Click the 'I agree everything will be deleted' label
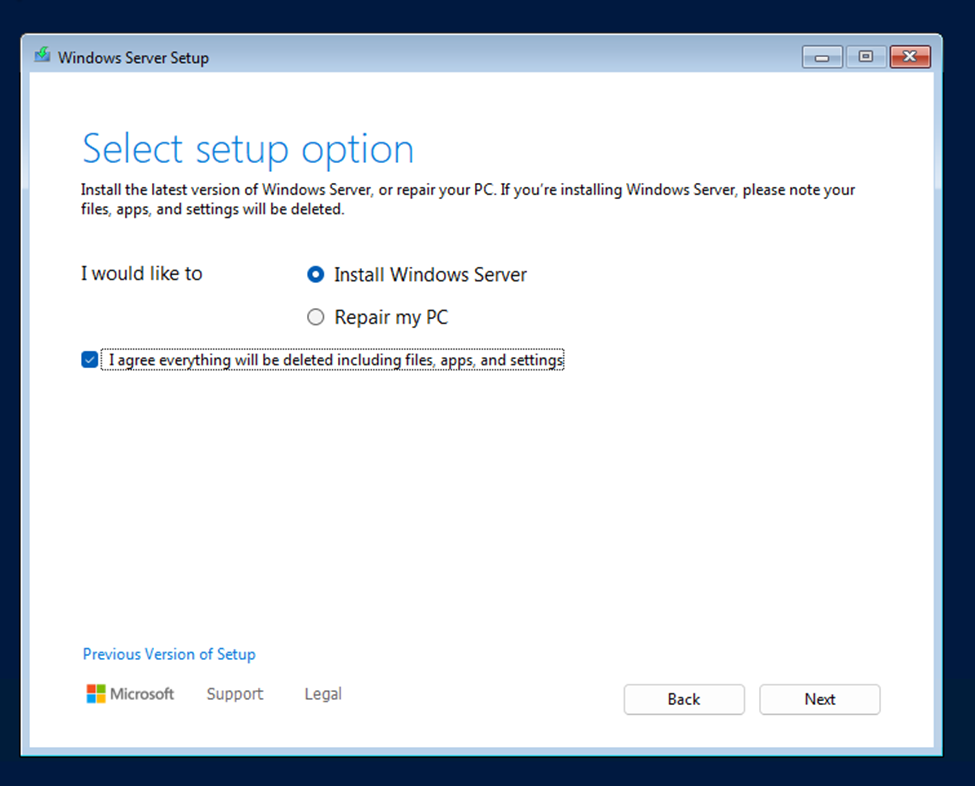The image size is (975, 786). point(333,359)
